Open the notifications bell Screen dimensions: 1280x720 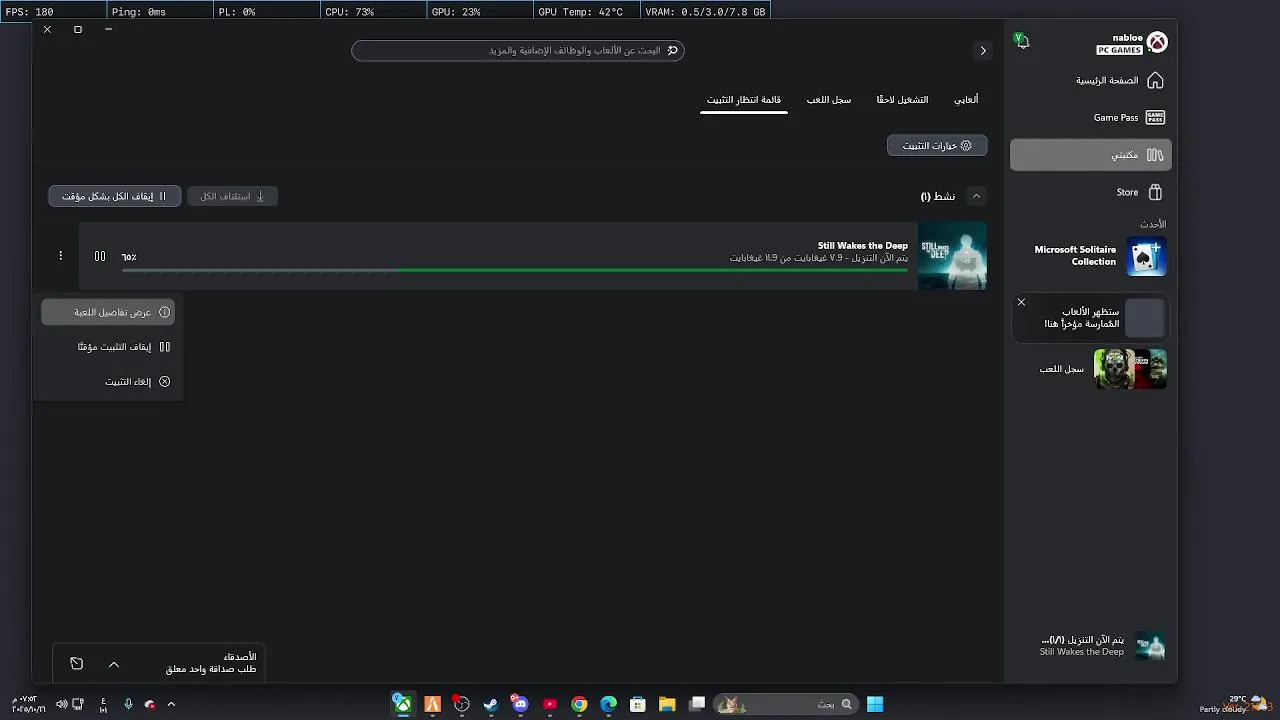pos(1021,41)
